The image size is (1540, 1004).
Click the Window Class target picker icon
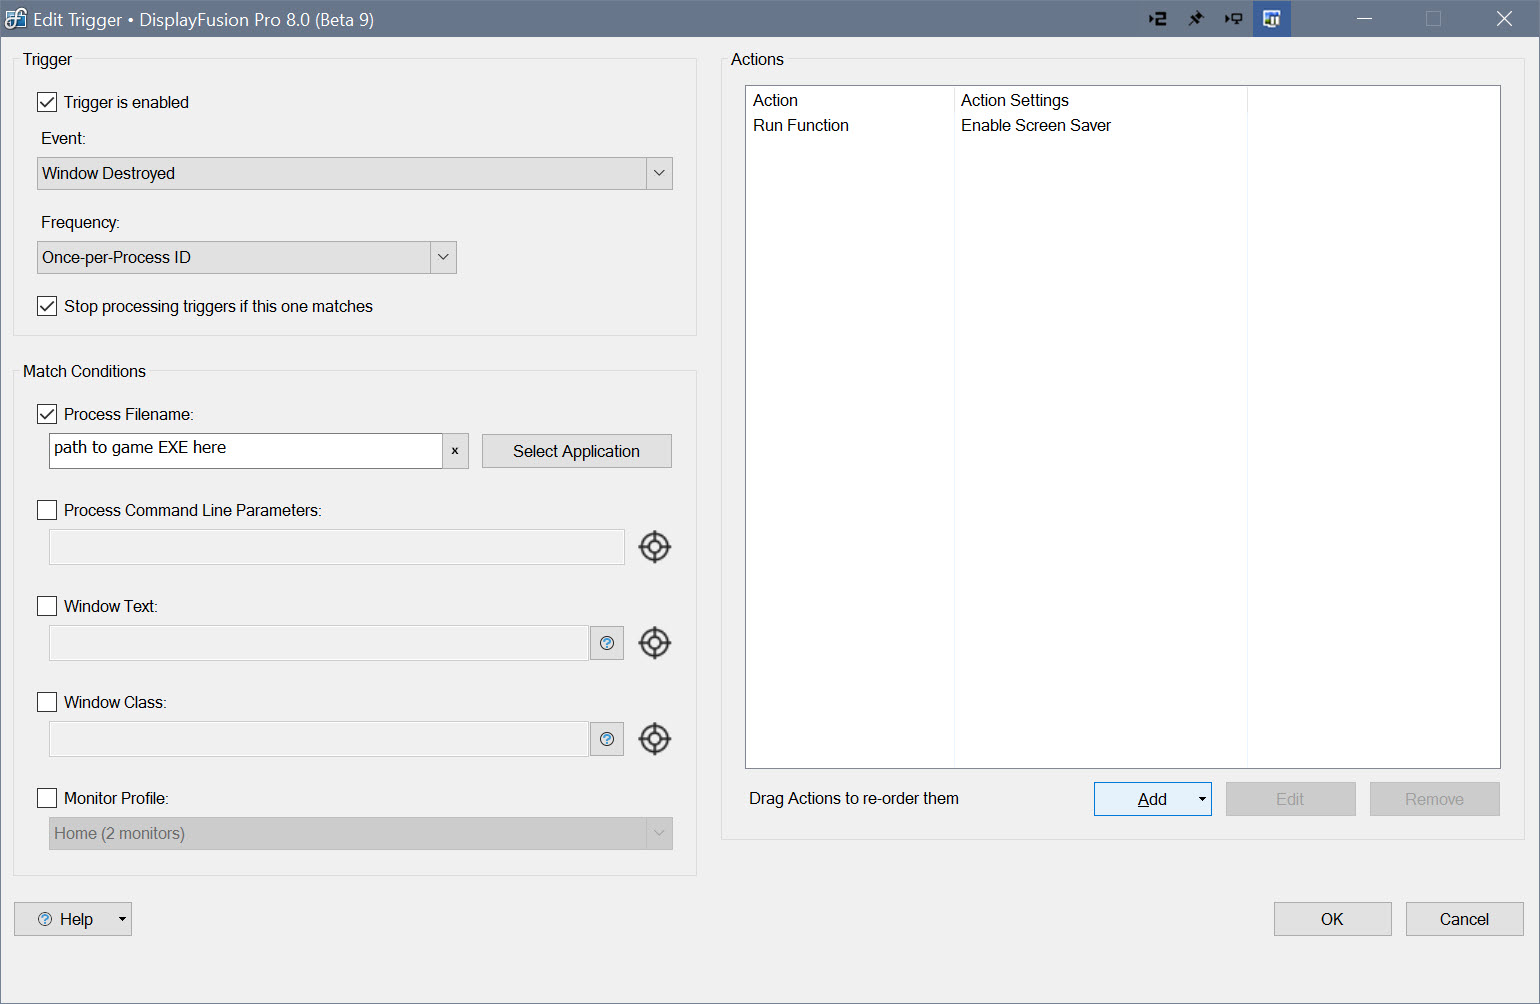click(654, 739)
